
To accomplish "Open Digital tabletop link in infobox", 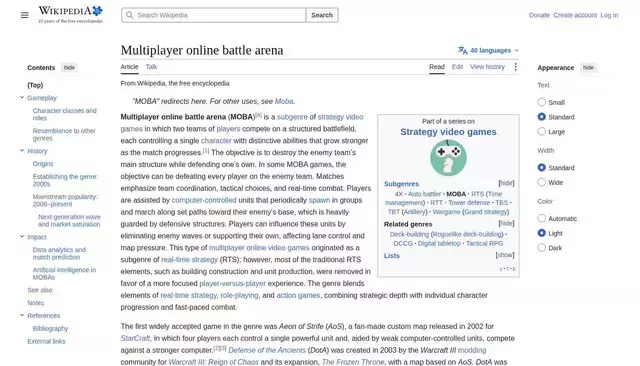I will [x=439, y=243].
